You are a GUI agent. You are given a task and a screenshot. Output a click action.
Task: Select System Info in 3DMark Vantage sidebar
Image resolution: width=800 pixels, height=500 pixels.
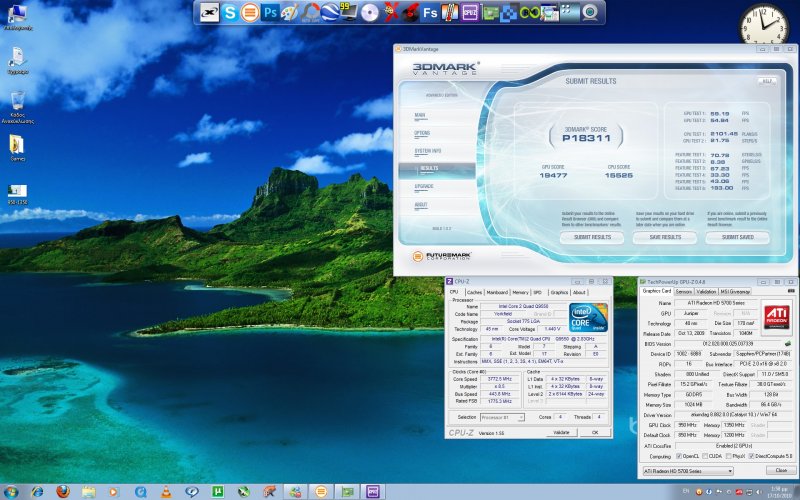(428, 152)
